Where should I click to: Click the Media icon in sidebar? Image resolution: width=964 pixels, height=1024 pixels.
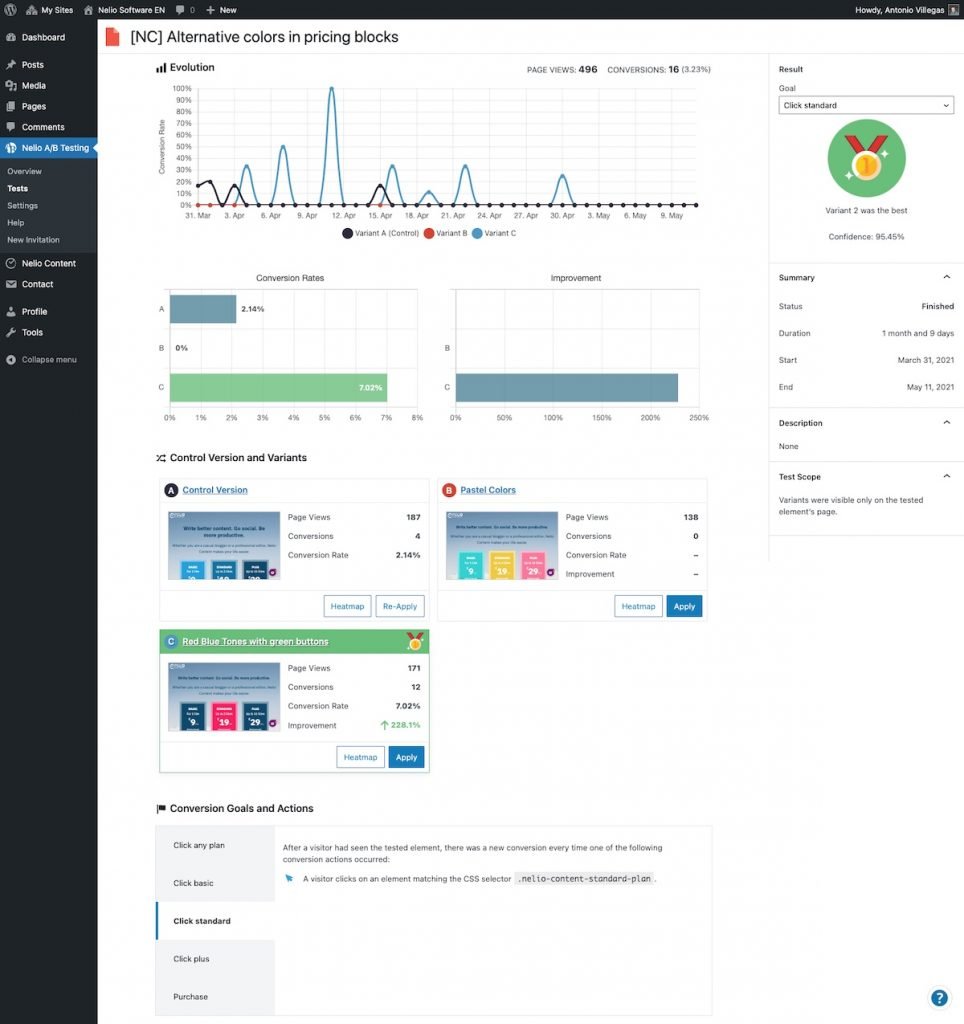(11, 86)
